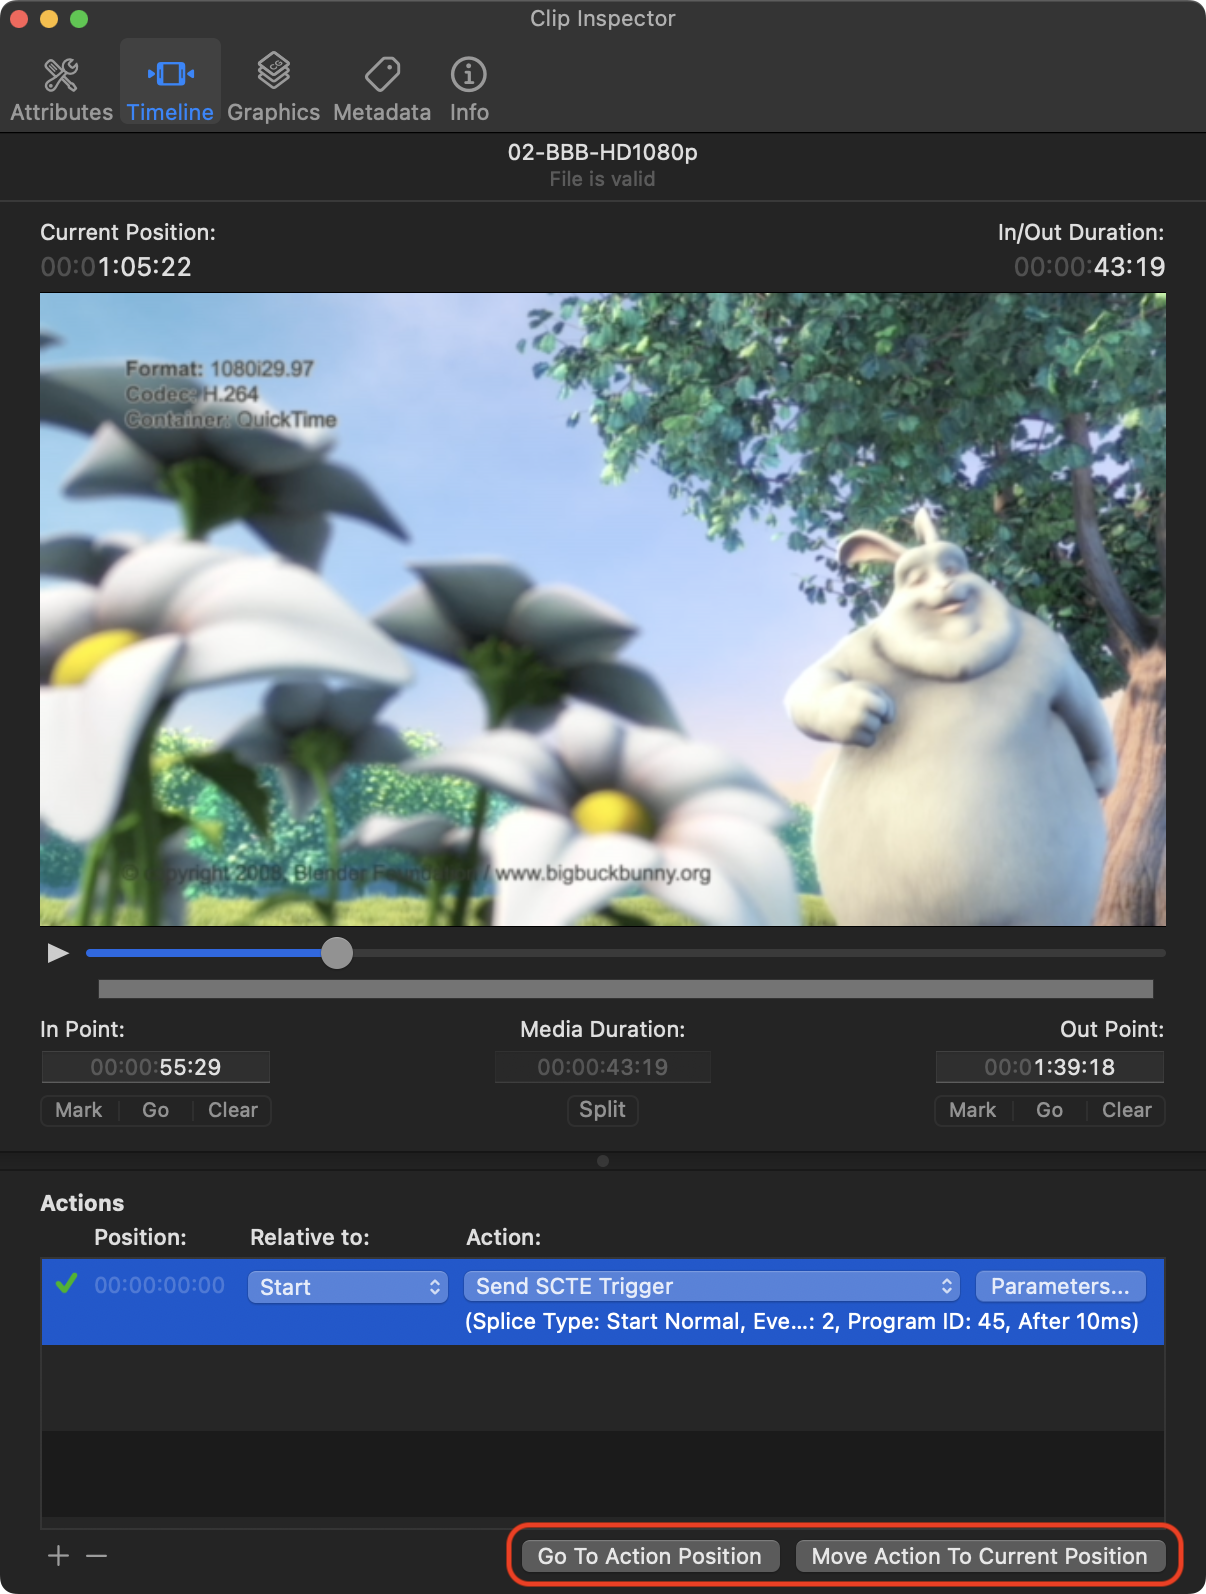Click Move Action To Current Position
Viewport: 1206px width, 1594px height.
(x=980, y=1556)
